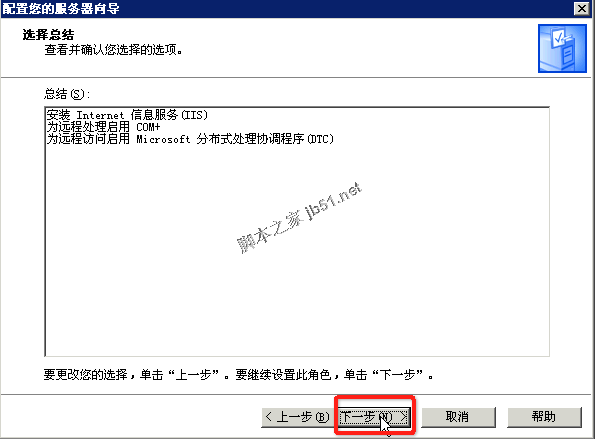The width and height of the screenshot is (595, 439).
Task: Click the 总结(S): label
Action: click(x=67, y=94)
